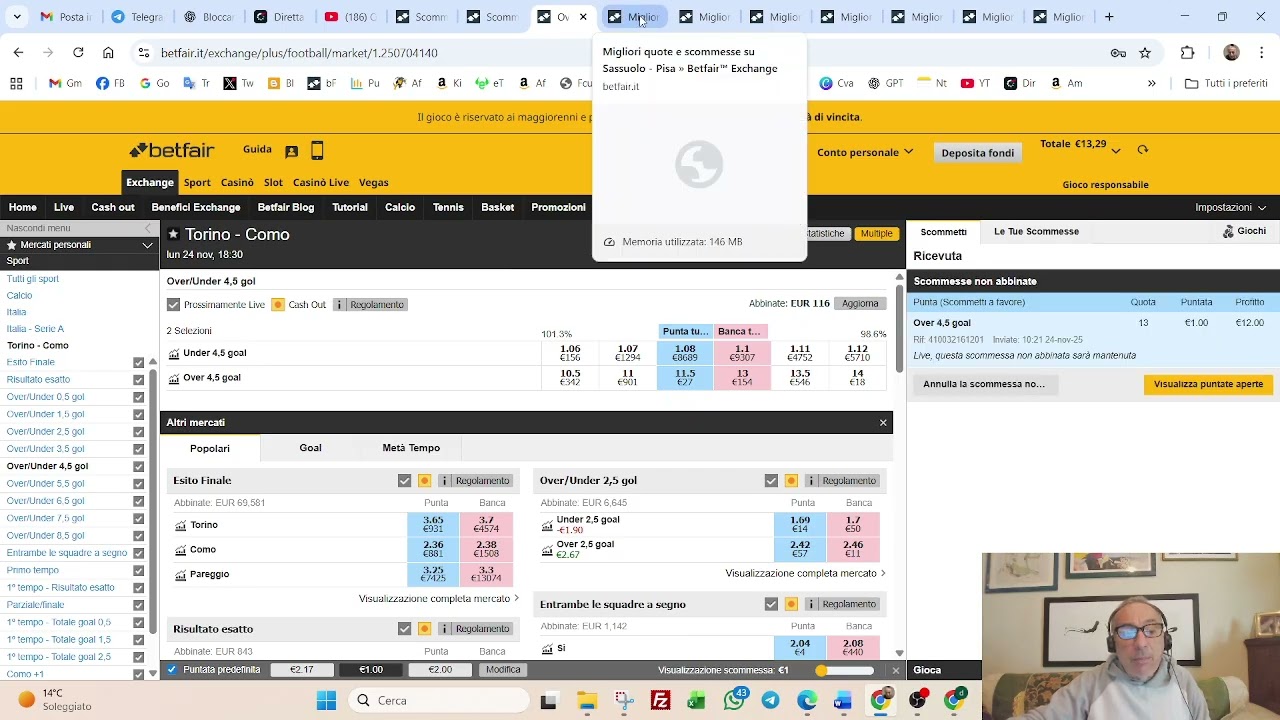Open Visualizzazione completa mercato under Over/Under 2,5
This screenshot has width=1280, height=720.
(x=806, y=574)
